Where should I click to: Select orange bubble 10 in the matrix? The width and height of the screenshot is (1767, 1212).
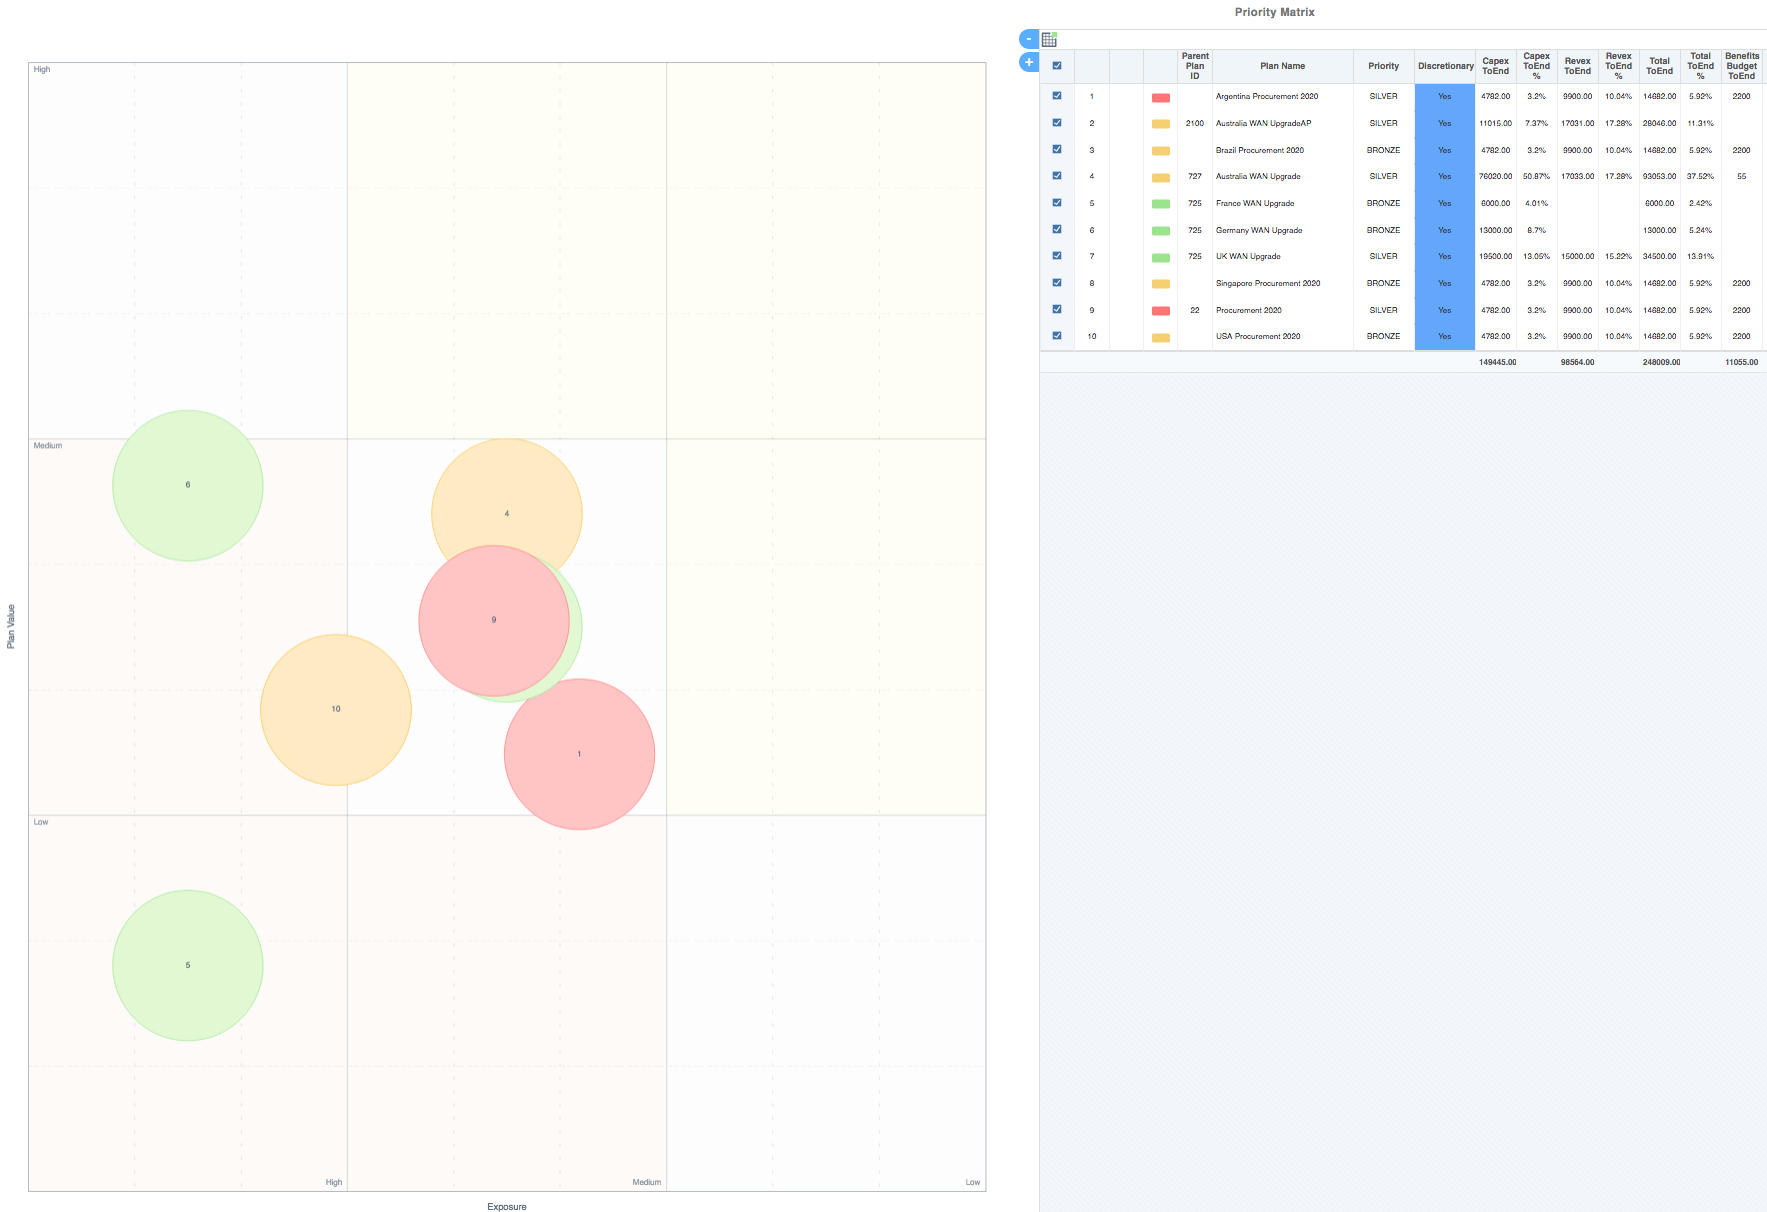click(x=336, y=710)
